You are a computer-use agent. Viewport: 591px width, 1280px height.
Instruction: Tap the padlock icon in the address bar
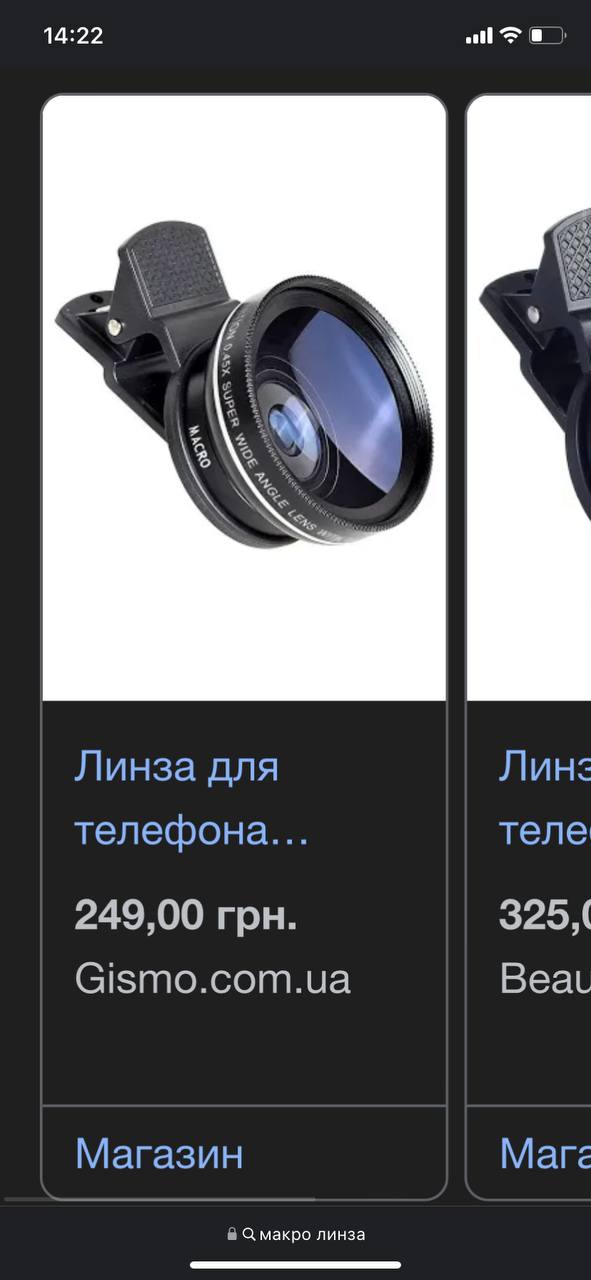point(232,1234)
